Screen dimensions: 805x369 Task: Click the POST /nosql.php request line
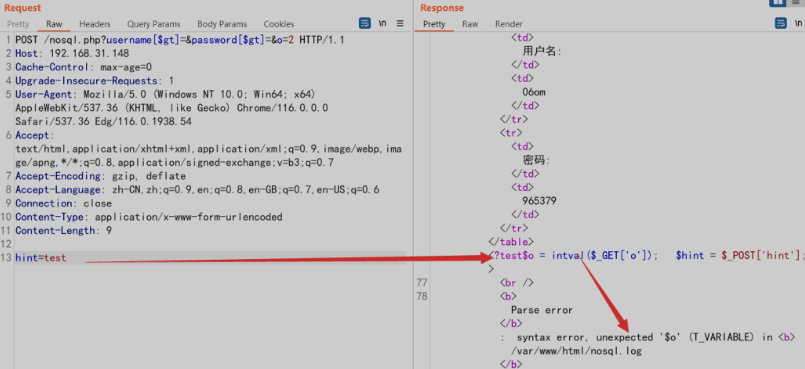click(180, 40)
